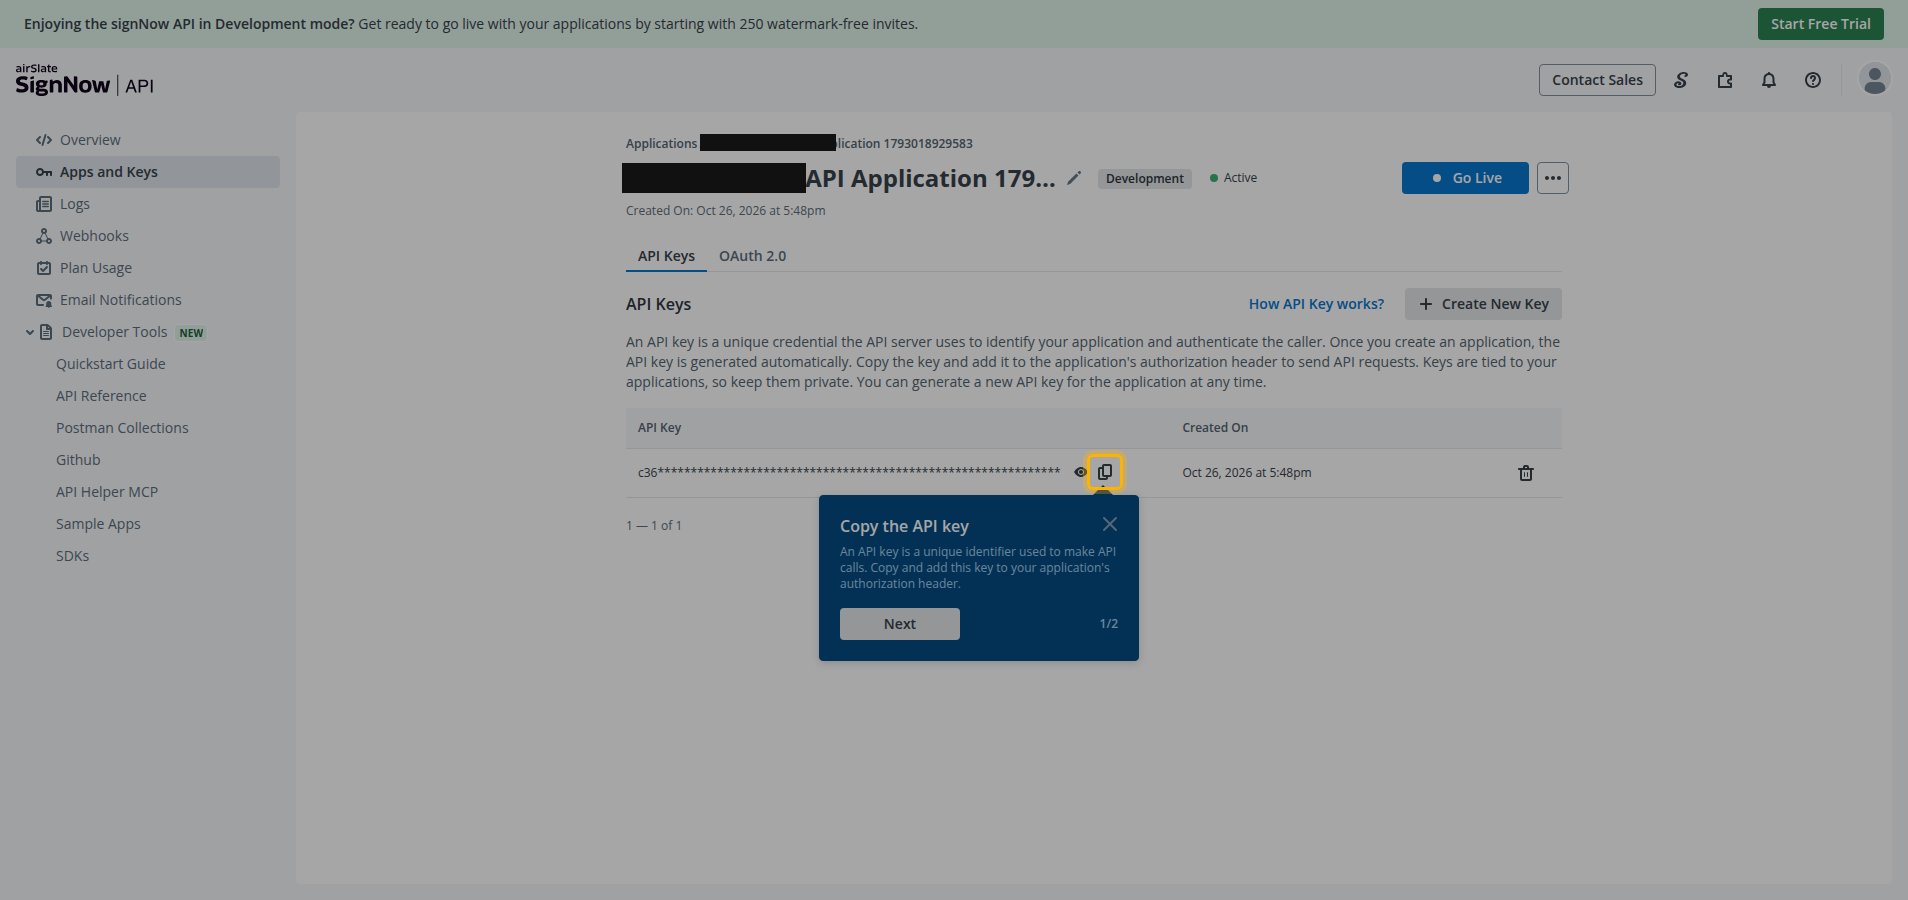Open the SignNow API logo home
Screen dimensions: 1908x900
85,80
